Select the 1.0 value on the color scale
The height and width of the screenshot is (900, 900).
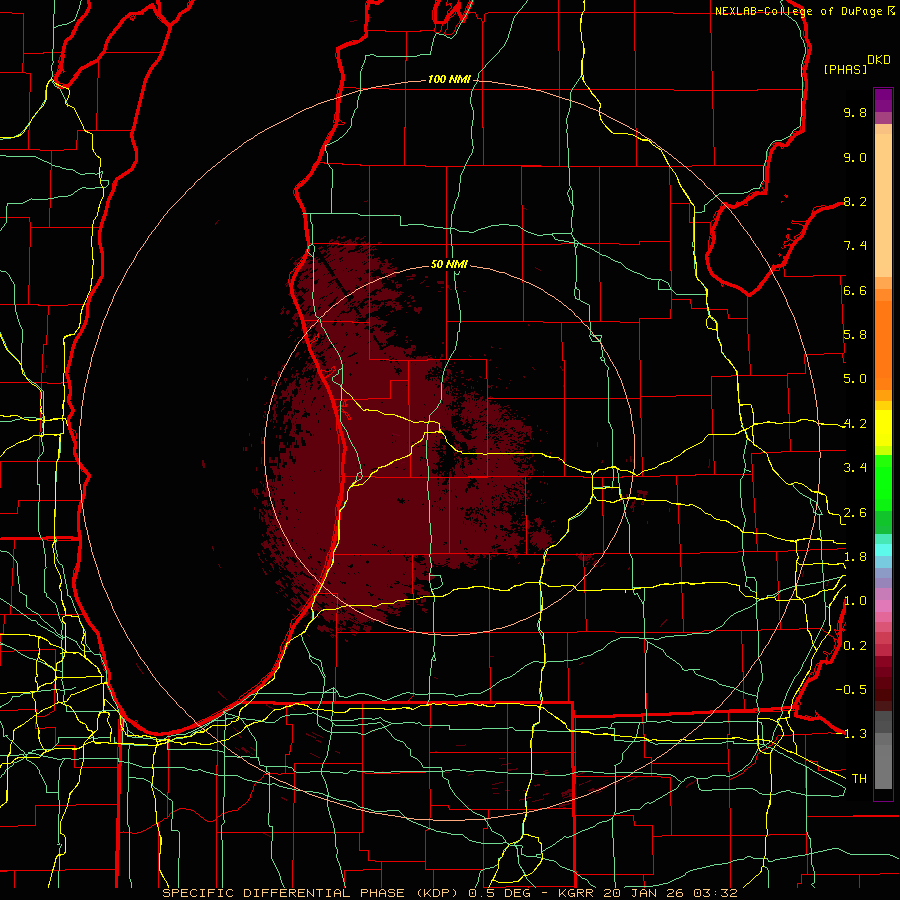click(x=855, y=601)
